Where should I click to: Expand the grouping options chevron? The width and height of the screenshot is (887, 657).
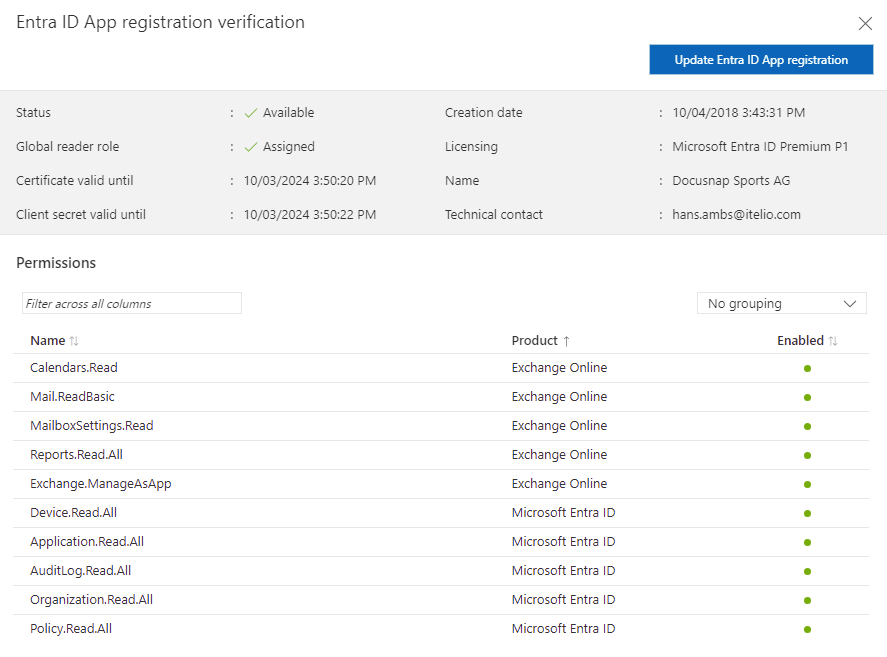[849, 303]
